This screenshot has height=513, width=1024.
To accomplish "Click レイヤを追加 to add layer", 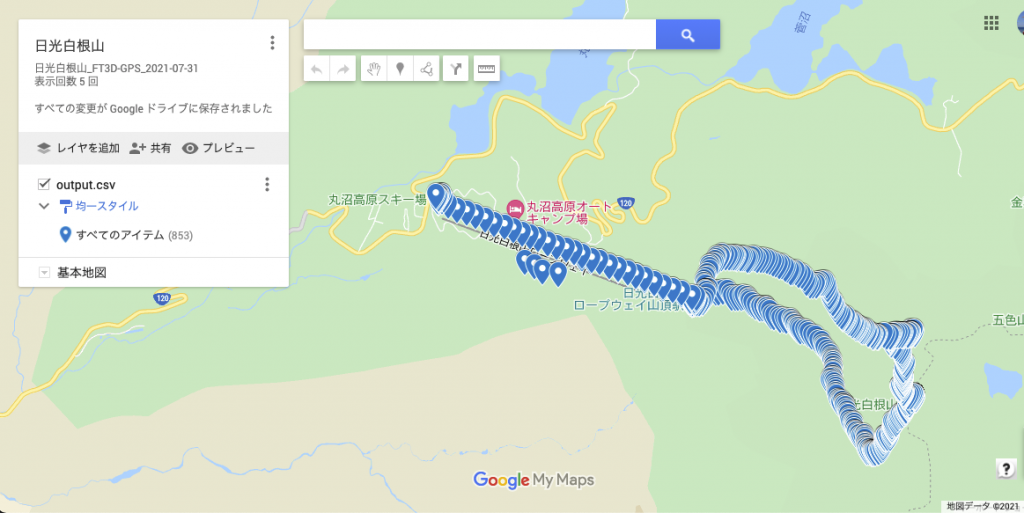I will [x=78, y=148].
